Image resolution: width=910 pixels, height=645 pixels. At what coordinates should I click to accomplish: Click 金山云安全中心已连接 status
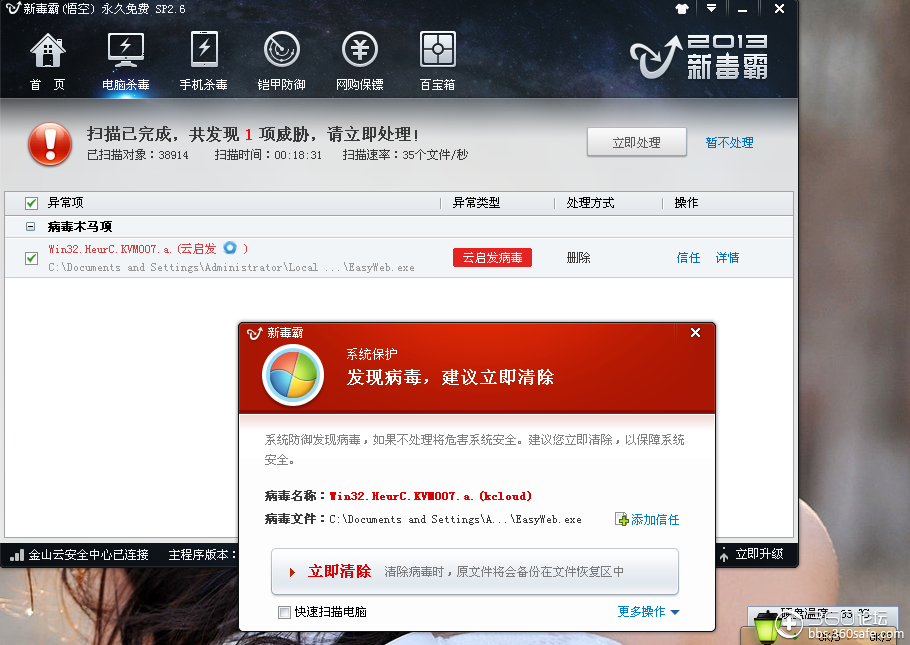click(88, 555)
